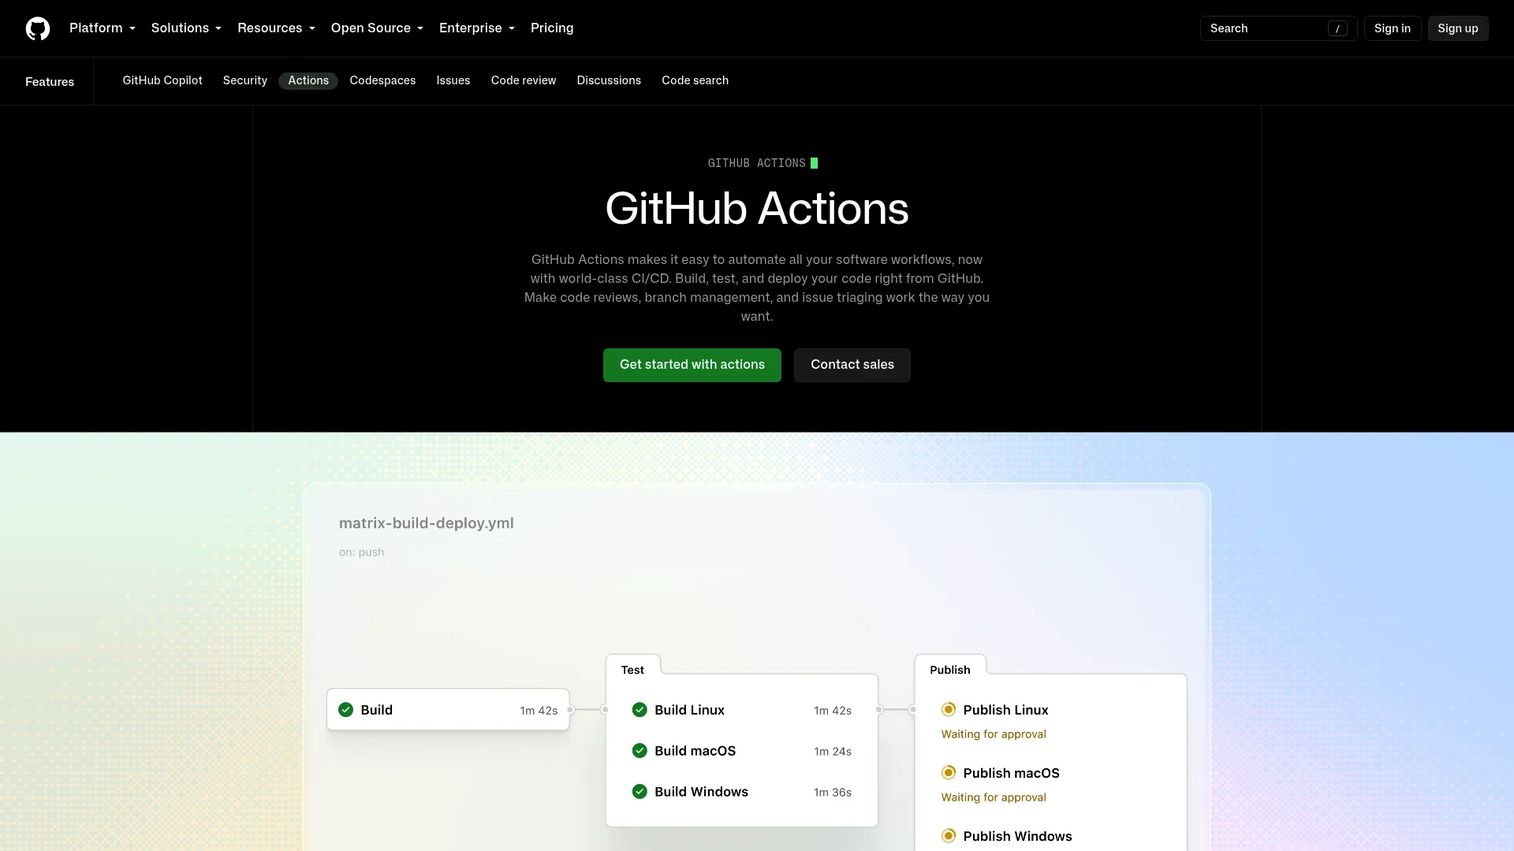Screen dimensions: 1514x851
Task: Click the GitHub logo icon
Action: pos(38,28)
